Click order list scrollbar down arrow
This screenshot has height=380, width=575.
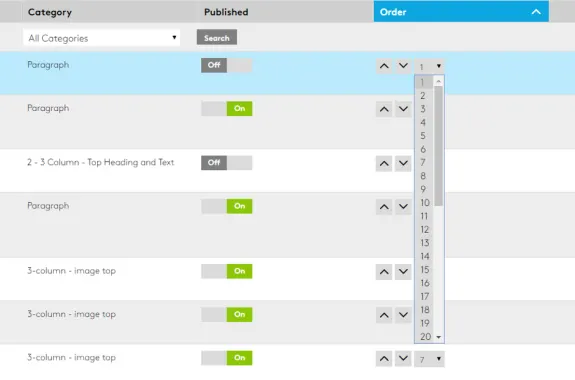pyautogui.click(x=439, y=337)
